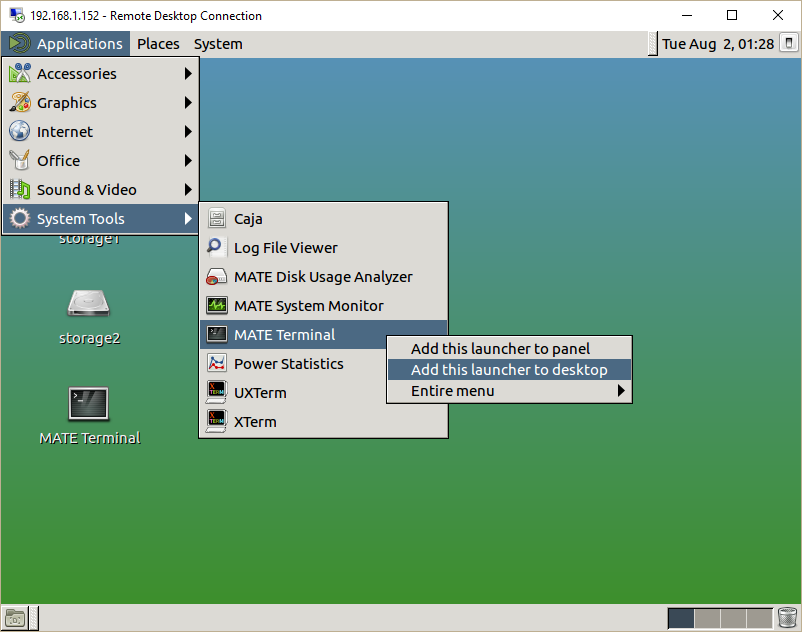Screen dimensions: 802x632
Task: Click the Sound & Video film icon
Action: (x=19, y=189)
